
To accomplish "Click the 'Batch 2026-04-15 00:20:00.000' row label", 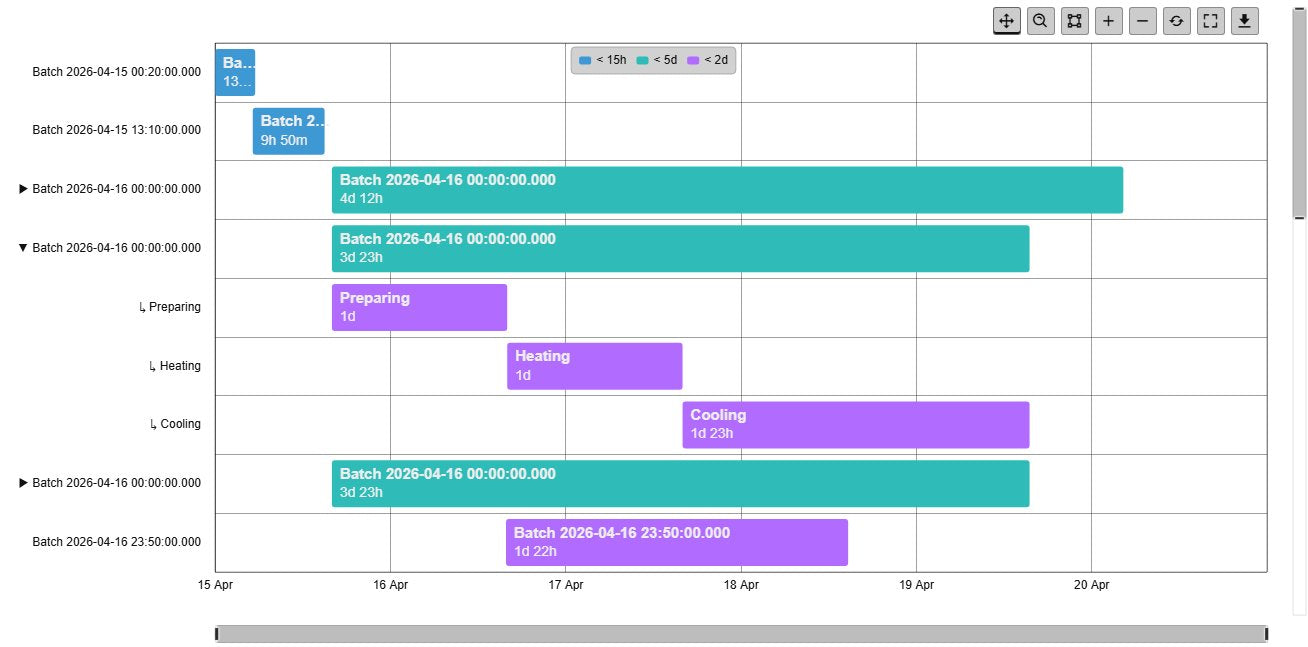I will (x=116, y=72).
